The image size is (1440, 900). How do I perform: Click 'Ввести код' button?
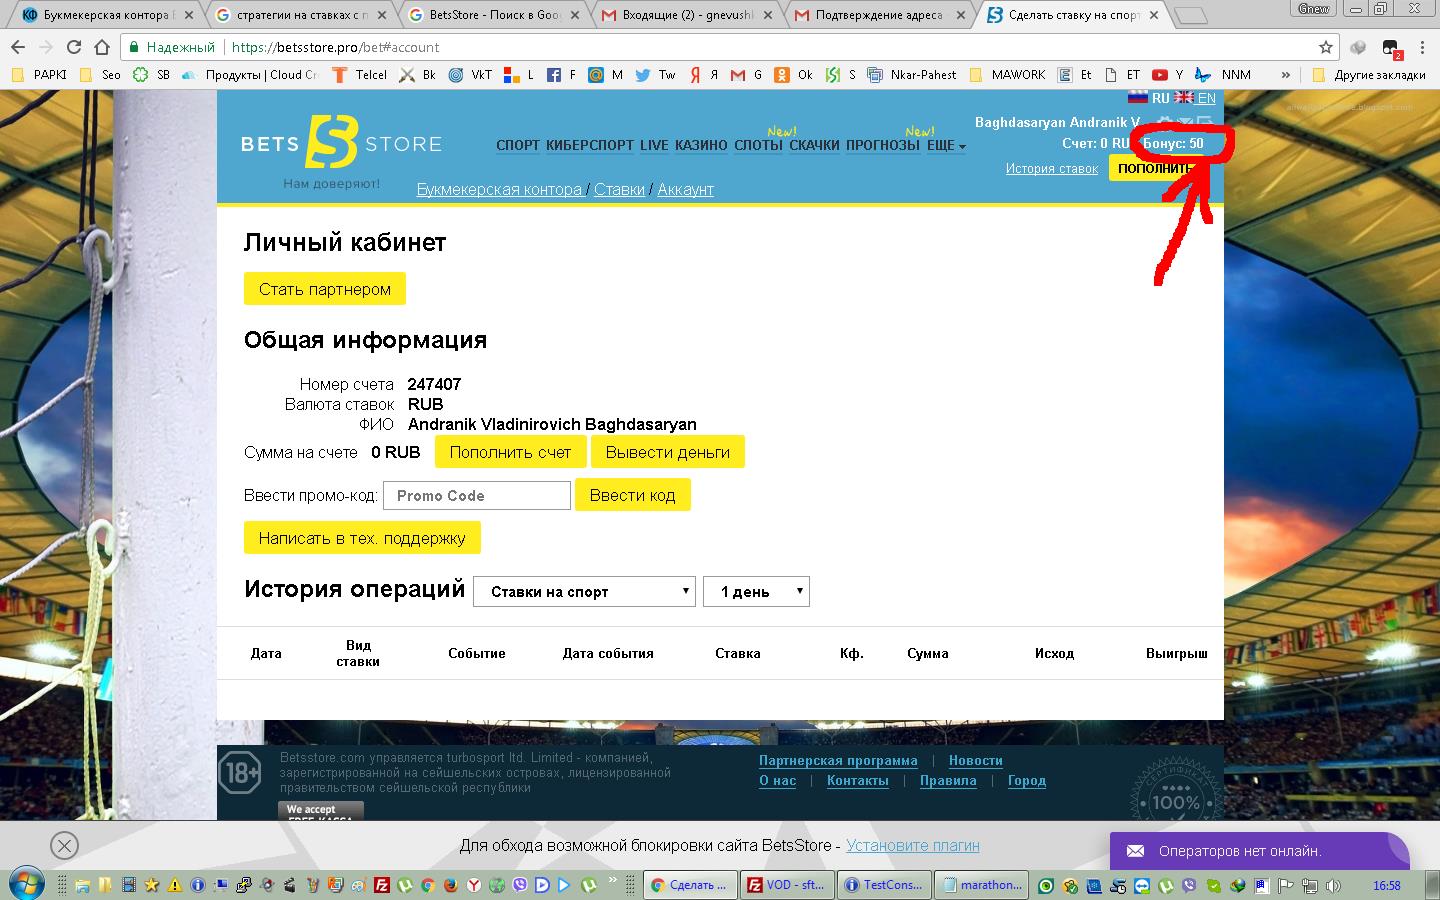click(632, 495)
